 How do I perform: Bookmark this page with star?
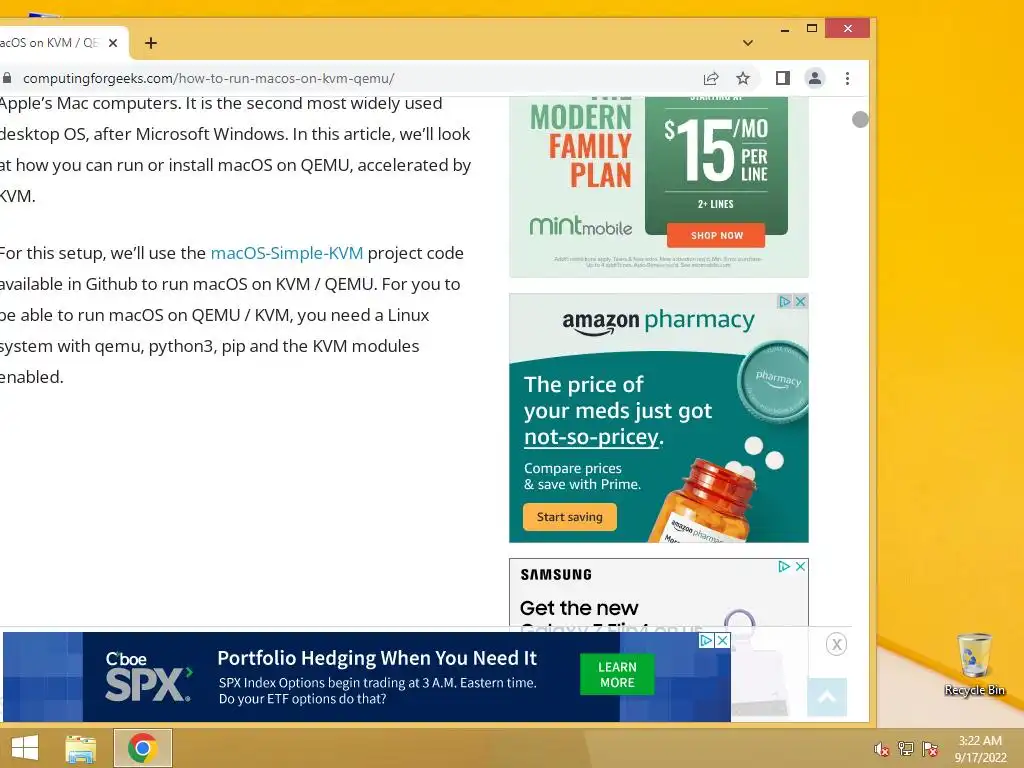tap(743, 78)
